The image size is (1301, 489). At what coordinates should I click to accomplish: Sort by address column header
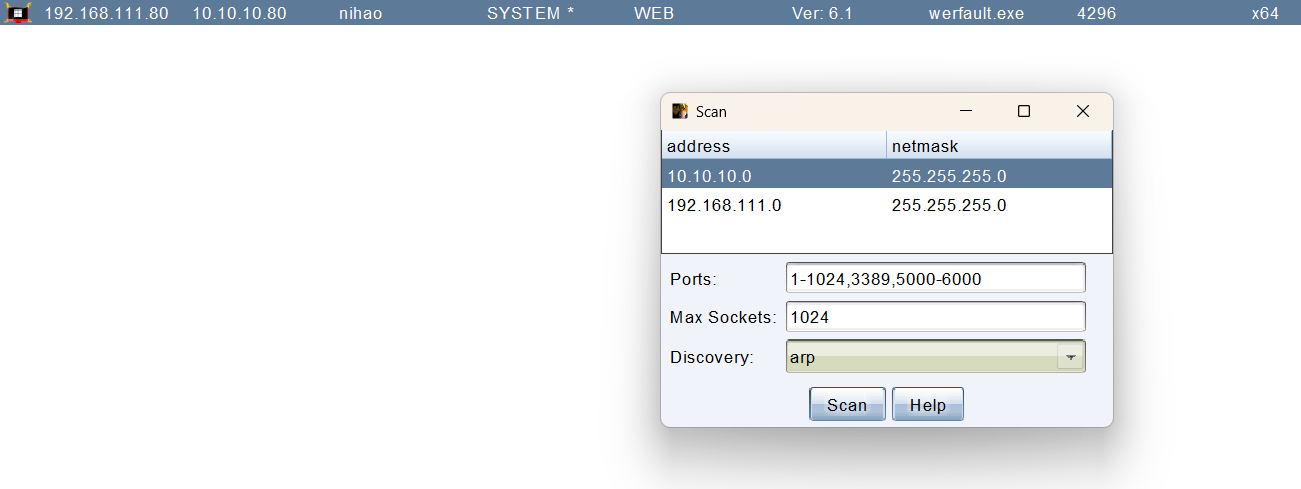(773, 146)
